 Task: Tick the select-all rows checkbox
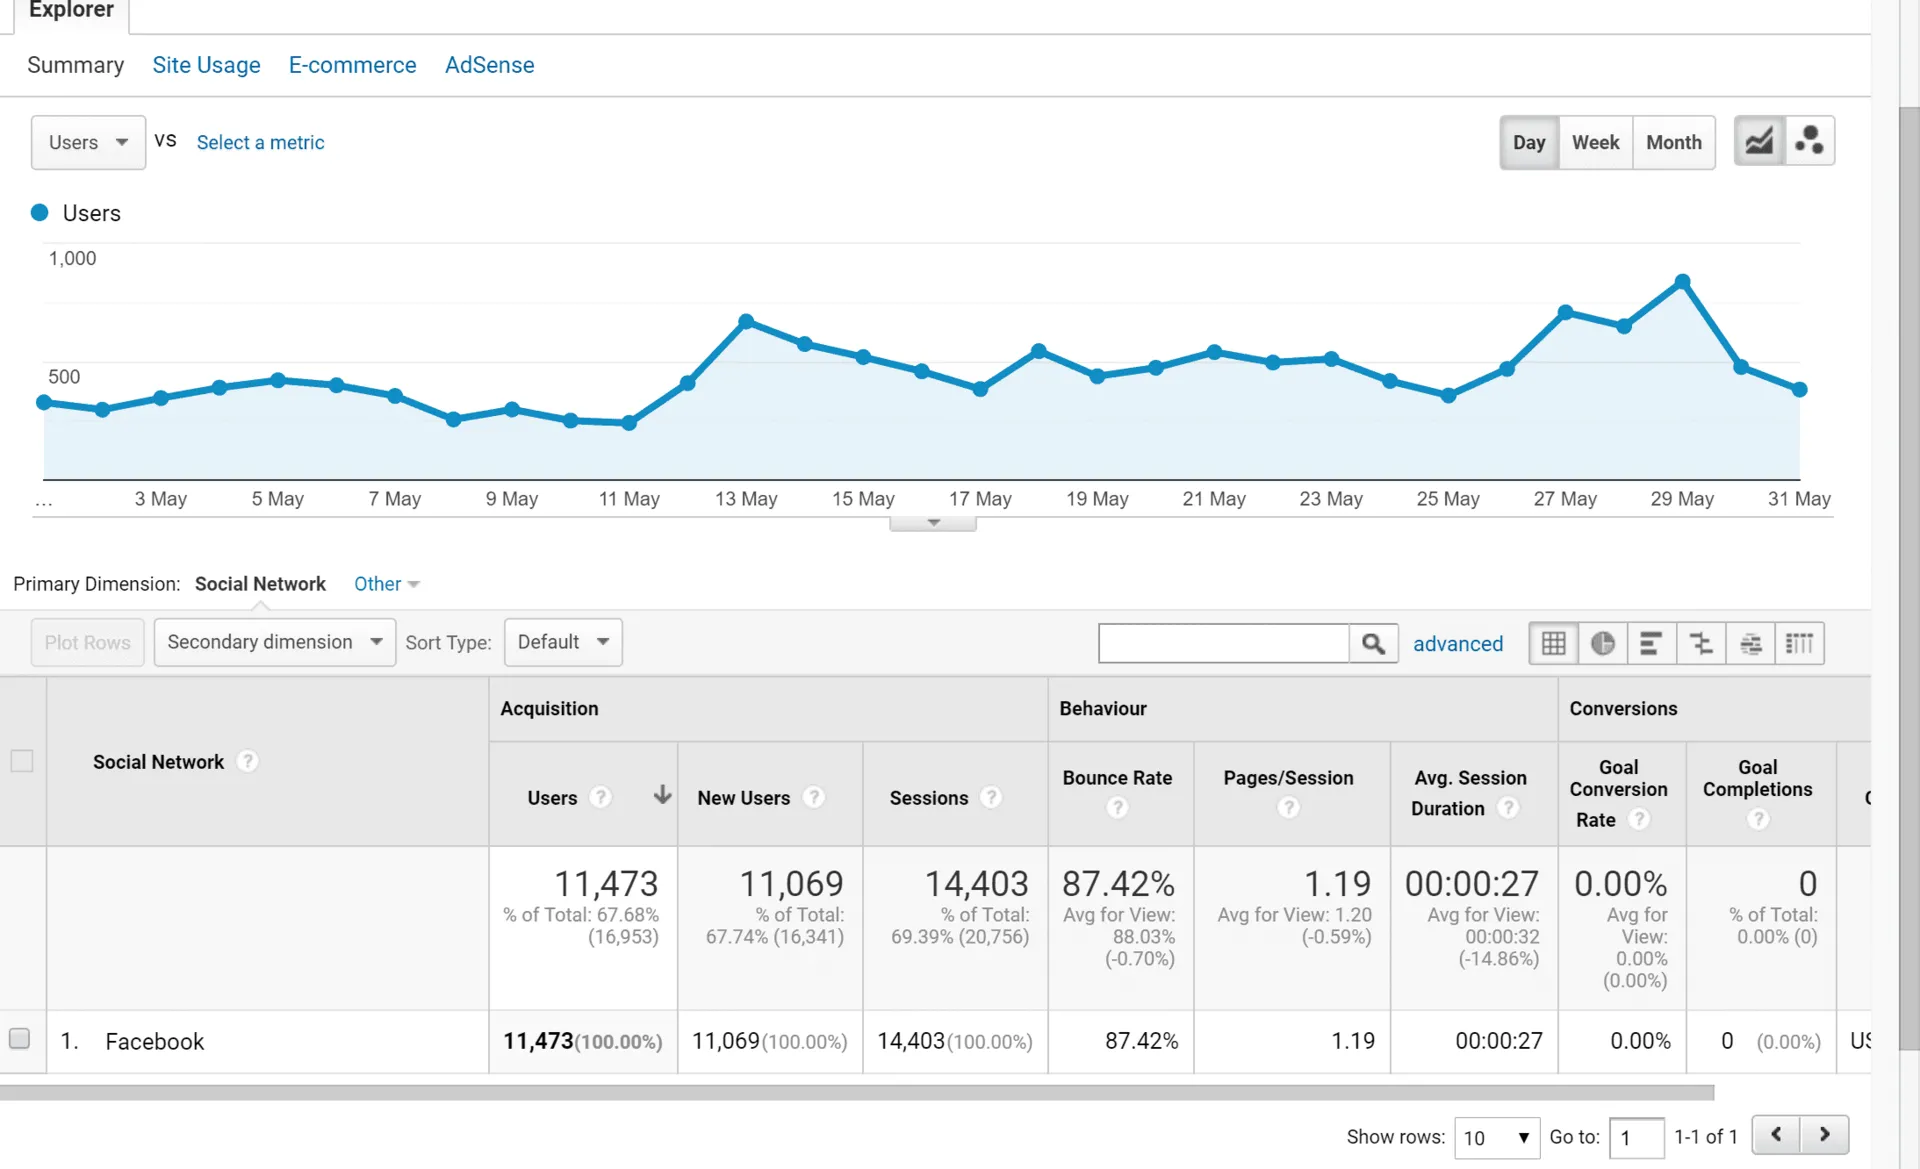21,761
